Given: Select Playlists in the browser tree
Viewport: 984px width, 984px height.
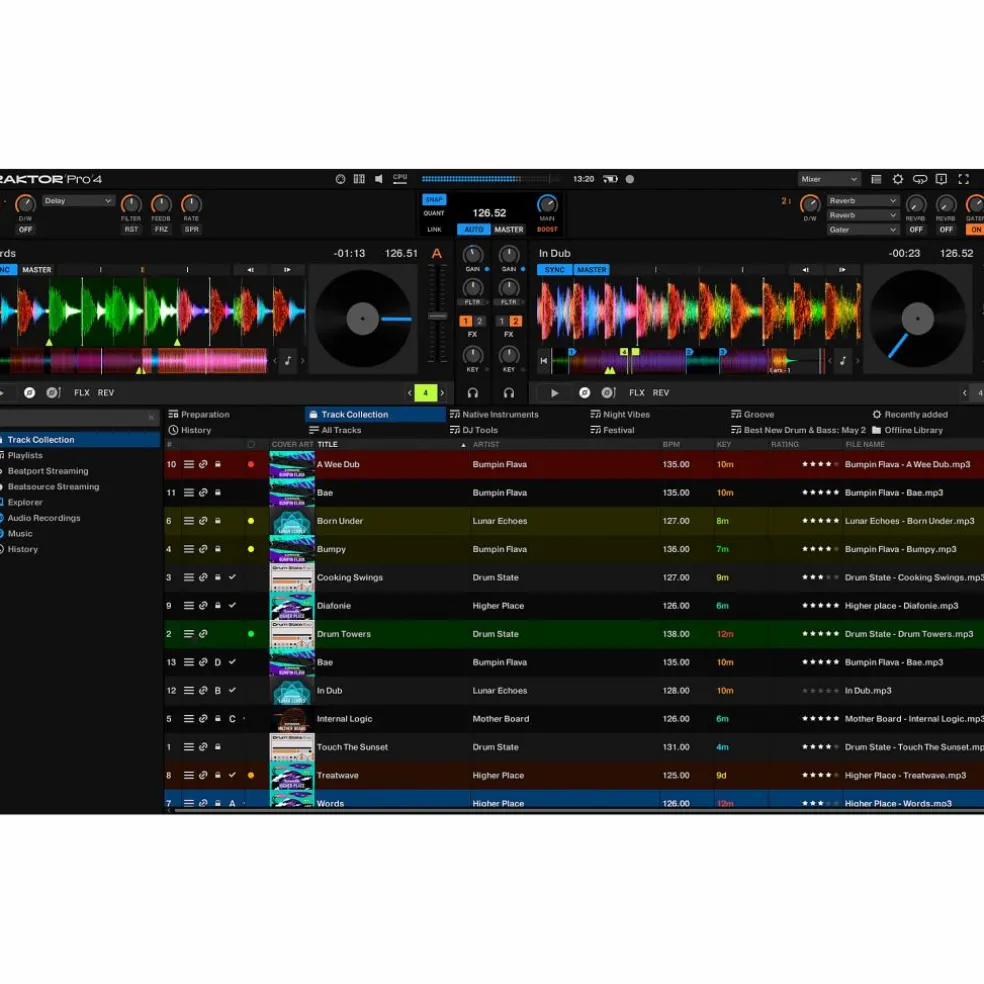Looking at the screenshot, I should point(25,456).
